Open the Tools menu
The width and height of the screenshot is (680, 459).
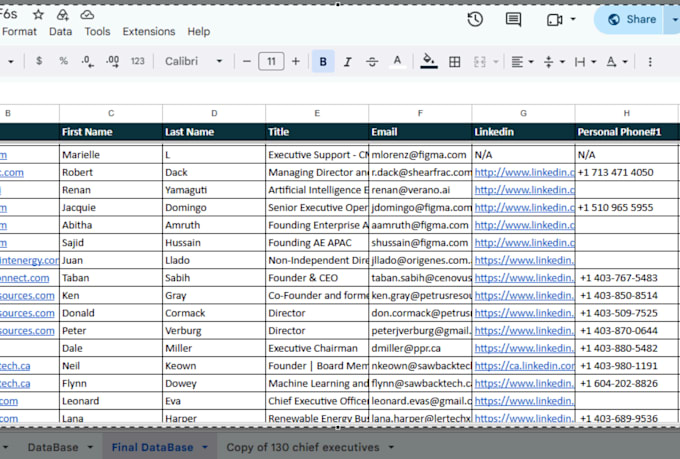pyautogui.click(x=97, y=32)
